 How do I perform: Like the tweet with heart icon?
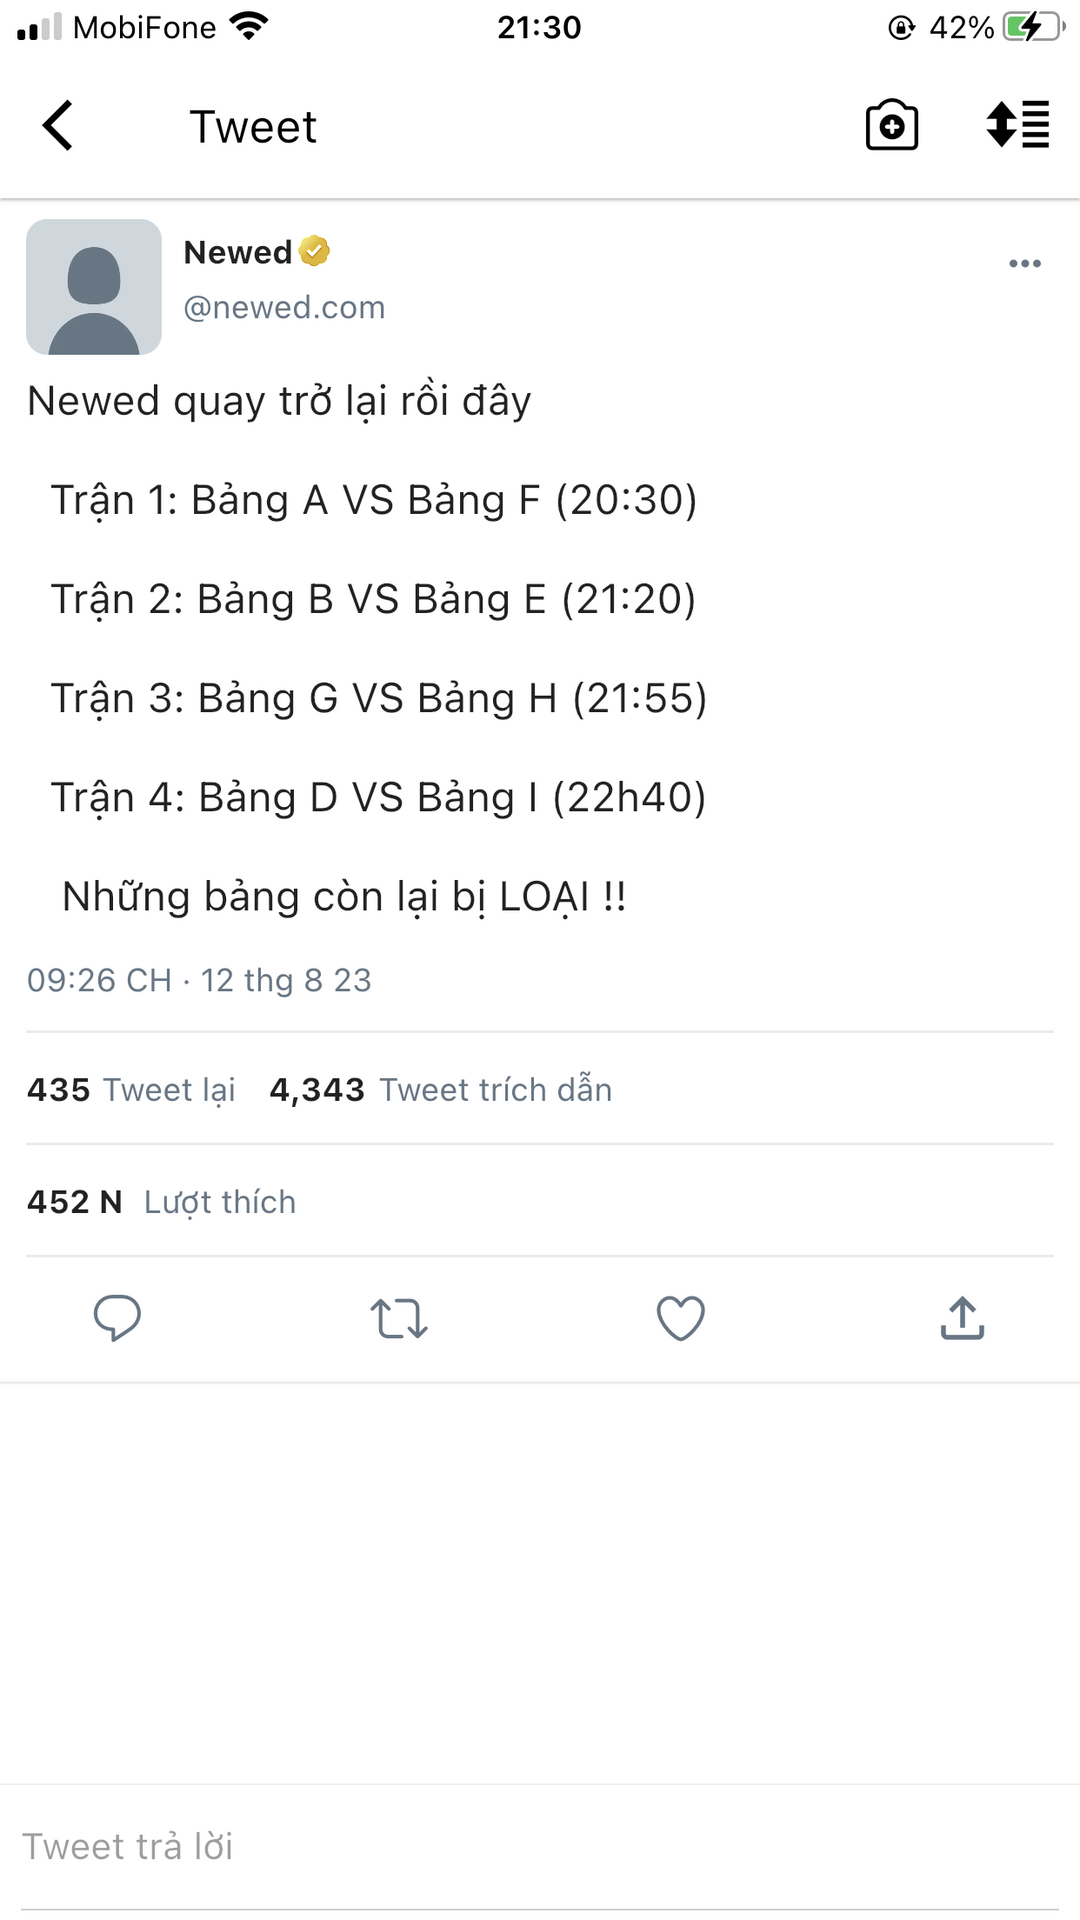[680, 1318]
